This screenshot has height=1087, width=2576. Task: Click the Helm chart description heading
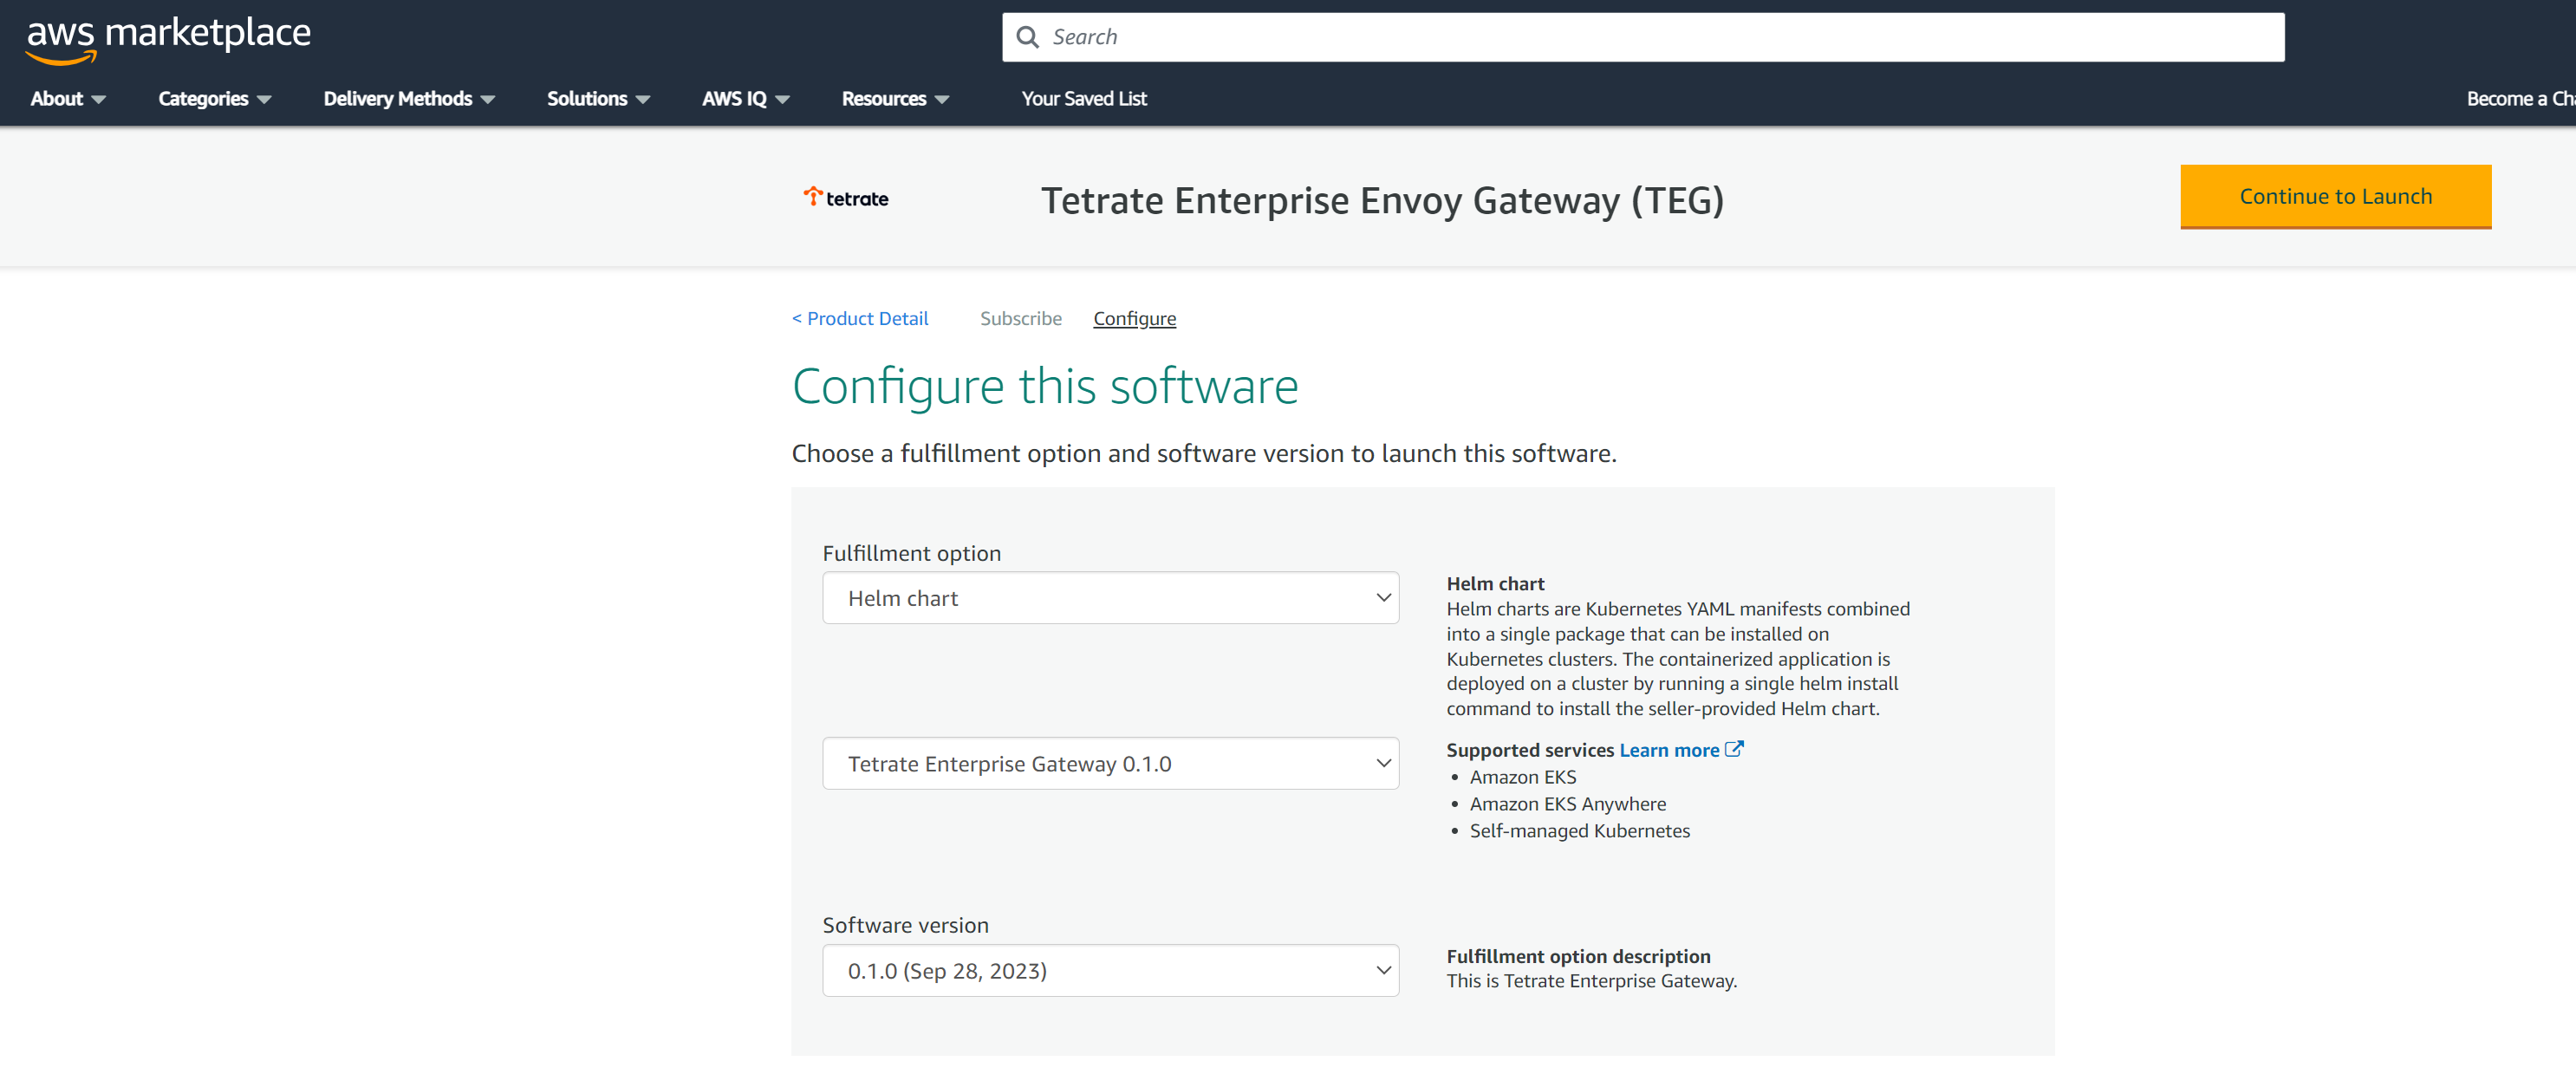coord(1495,583)
